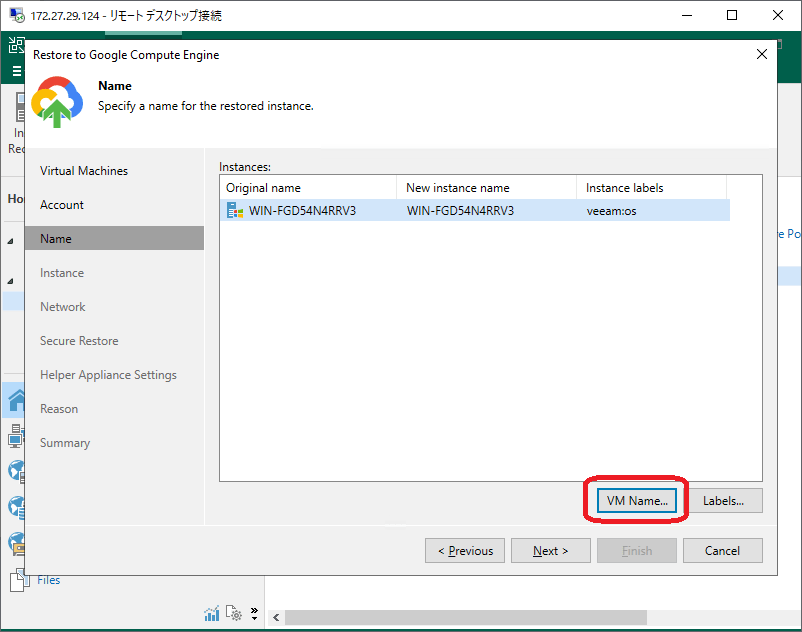Open the Home view icon in the sidebar
Screen dimensions: 802x632
16,400
